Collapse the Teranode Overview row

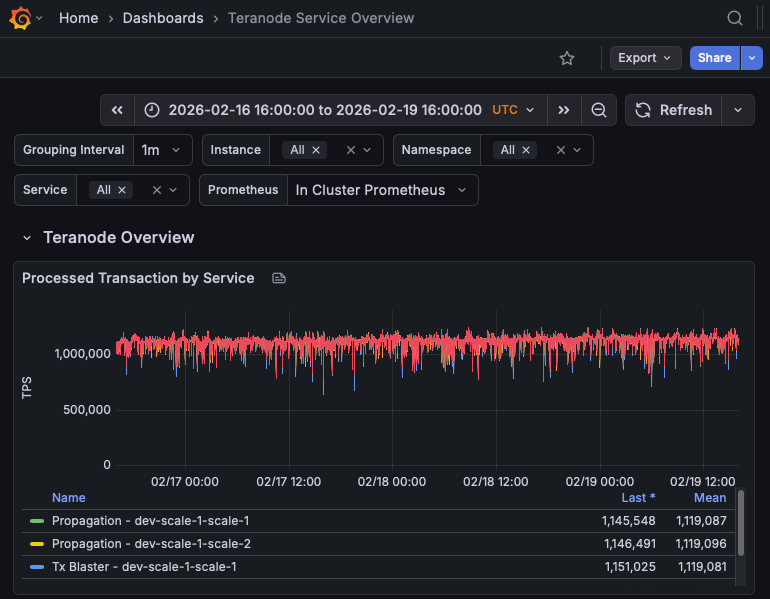click(x=27, y=238)
